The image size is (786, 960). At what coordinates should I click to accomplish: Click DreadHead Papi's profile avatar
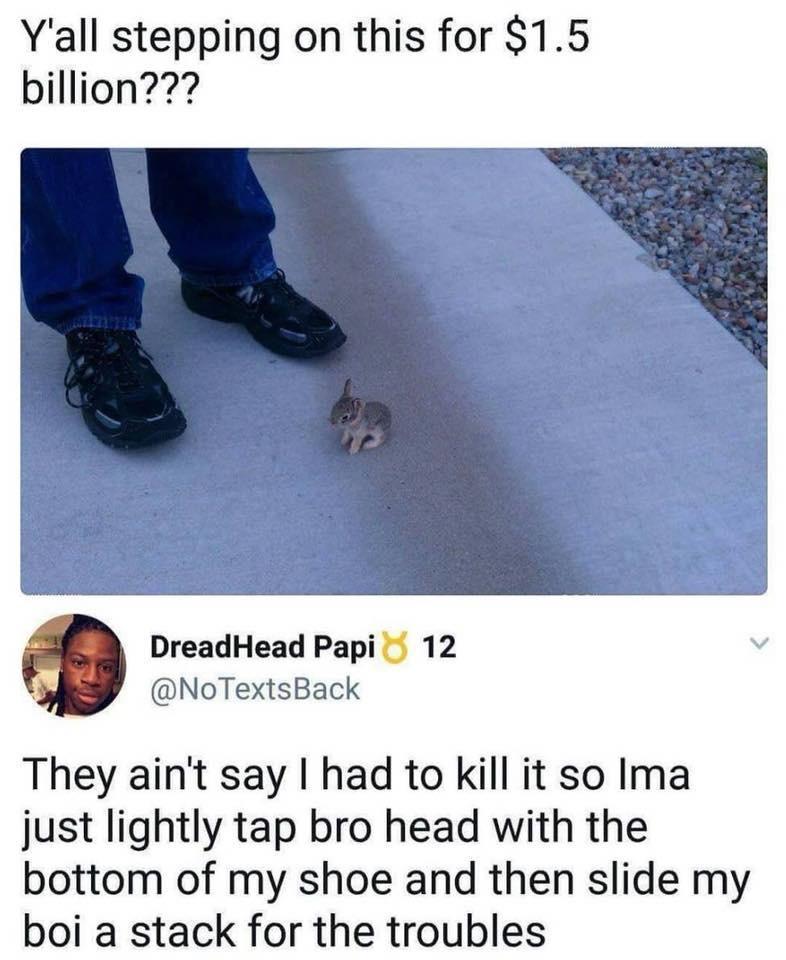pos(73,666)
